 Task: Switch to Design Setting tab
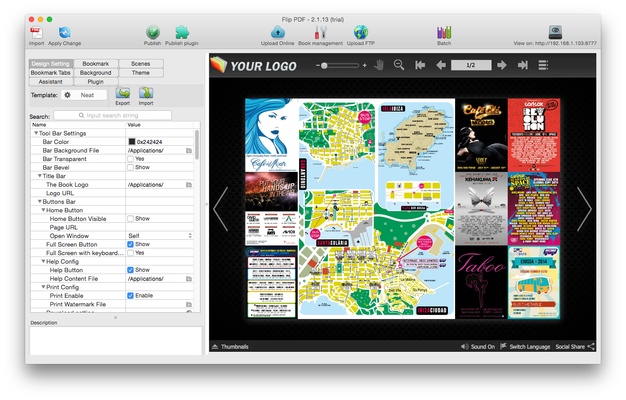[x=51, y=64]
